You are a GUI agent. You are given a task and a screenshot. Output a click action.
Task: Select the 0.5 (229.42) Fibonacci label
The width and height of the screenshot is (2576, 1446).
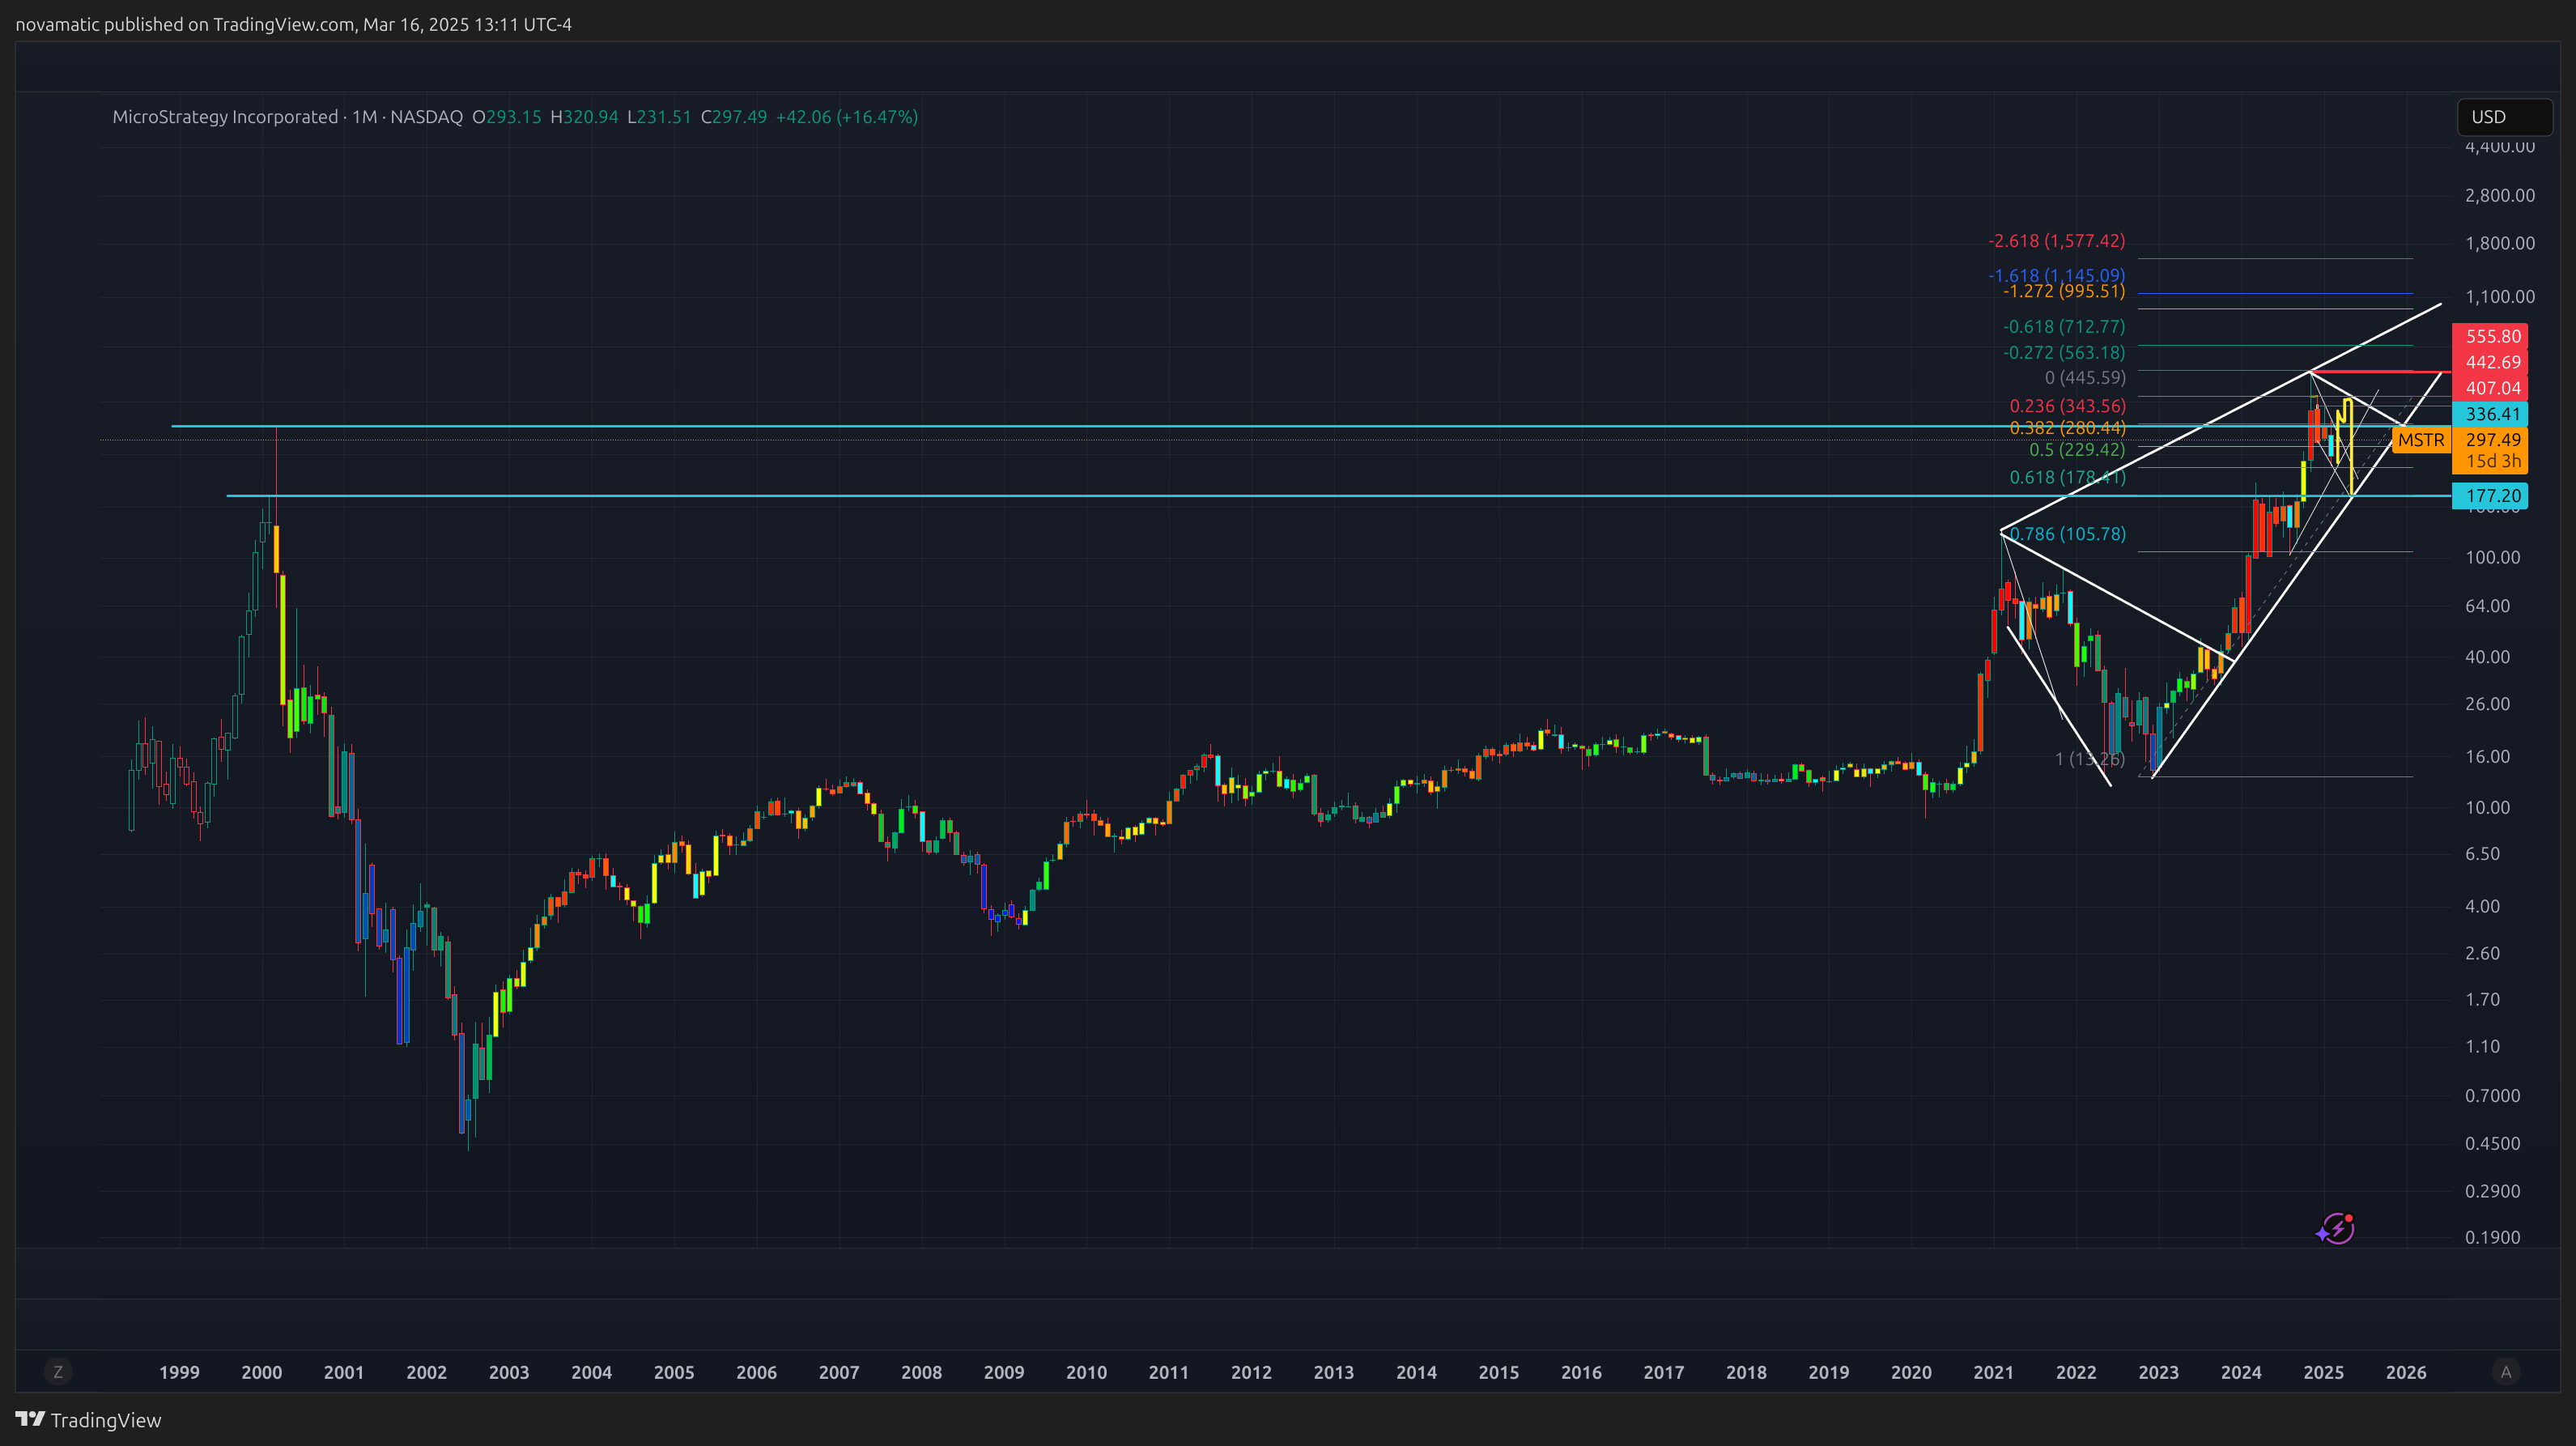(x=2077, y=450)
